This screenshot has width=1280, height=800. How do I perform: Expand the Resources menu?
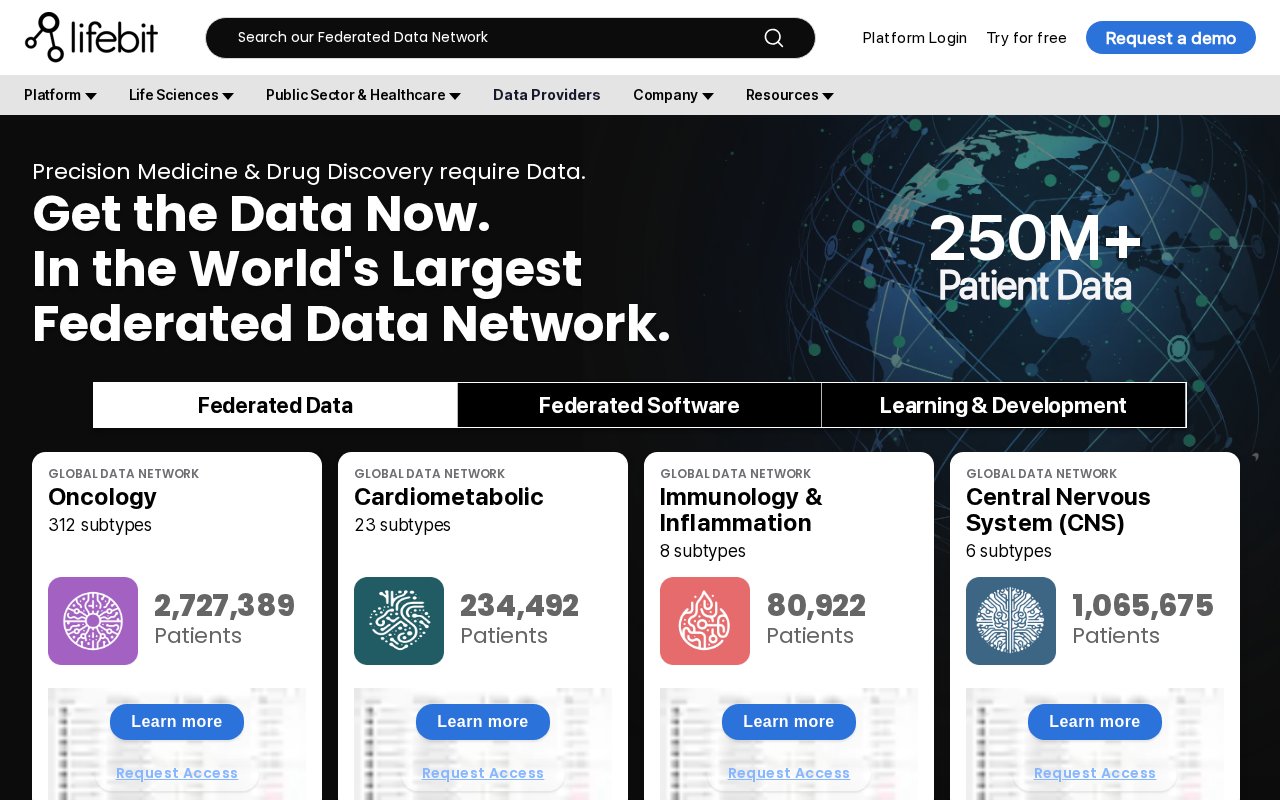point(790,95)
